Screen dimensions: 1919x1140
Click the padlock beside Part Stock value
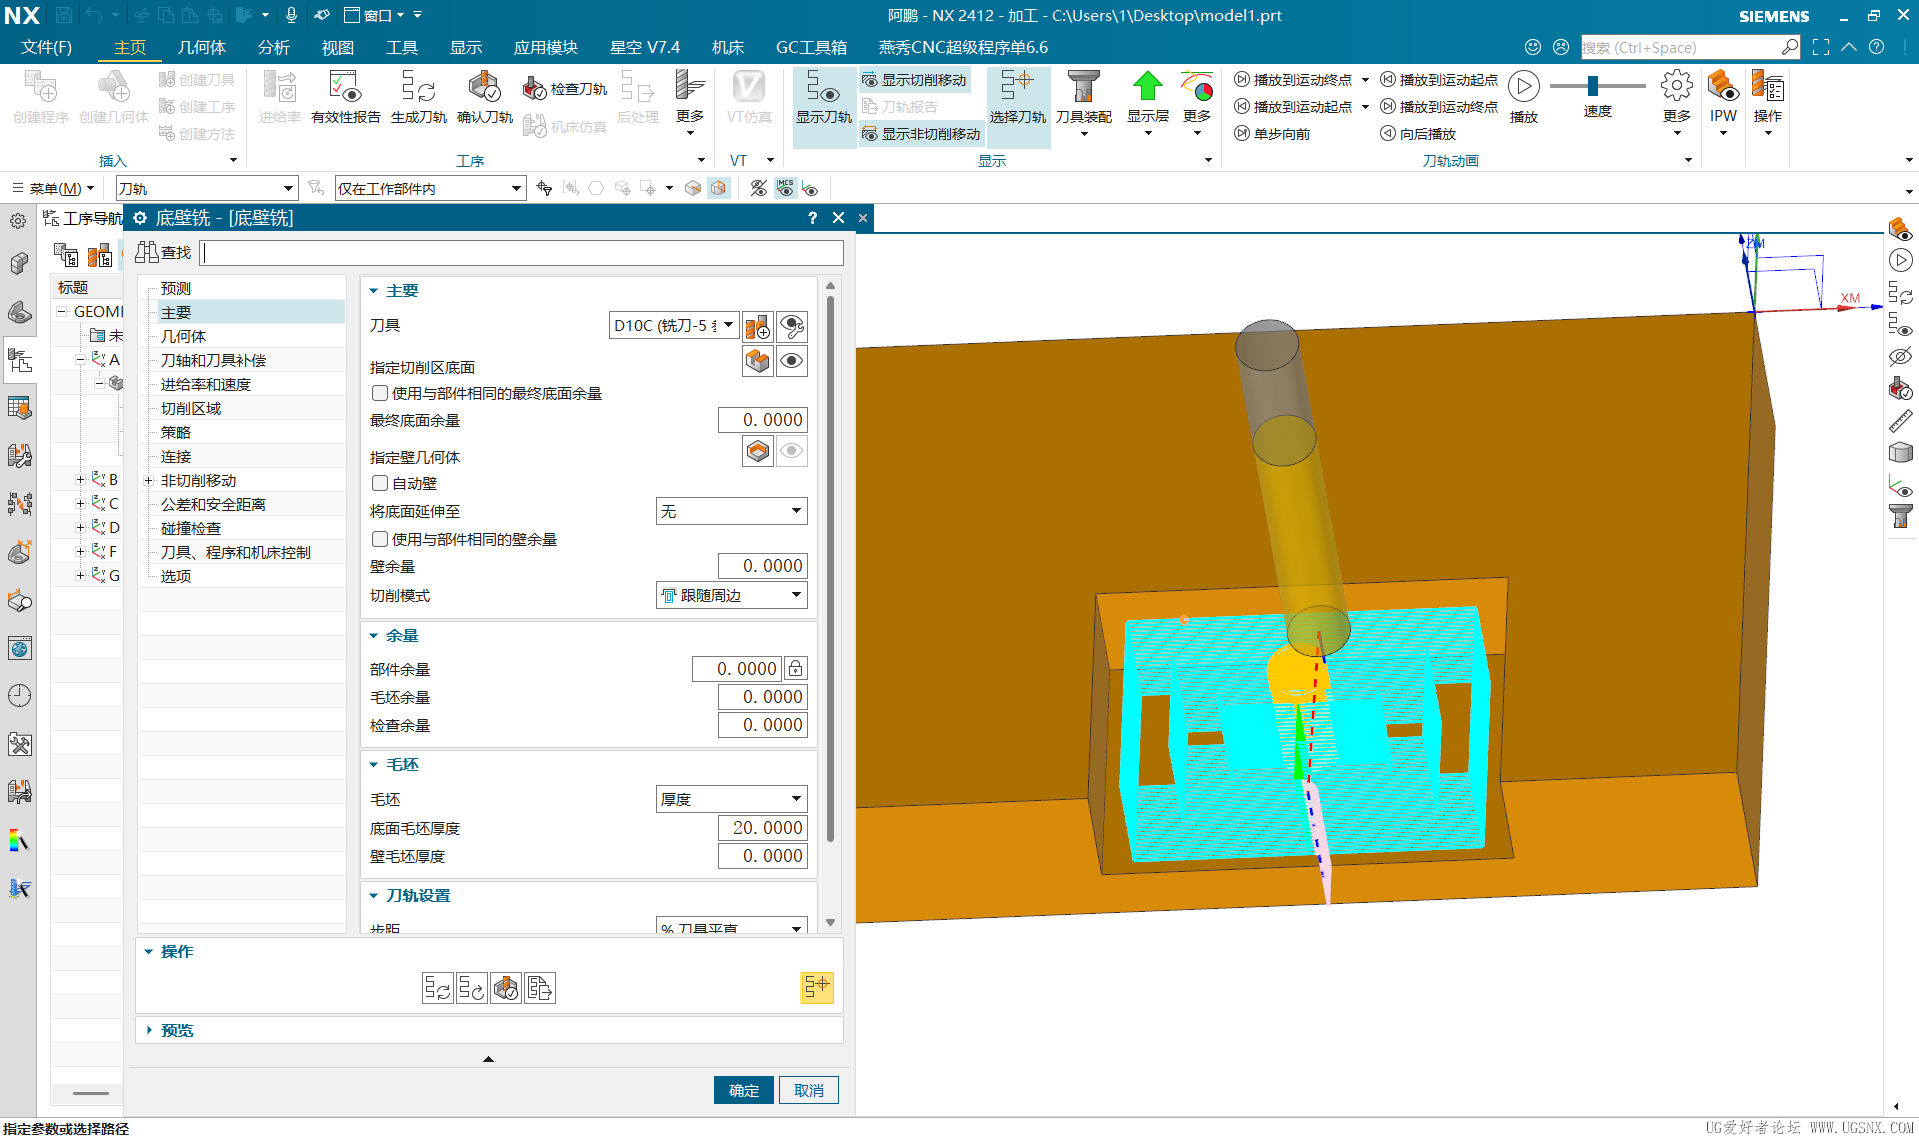click(795, 668)
